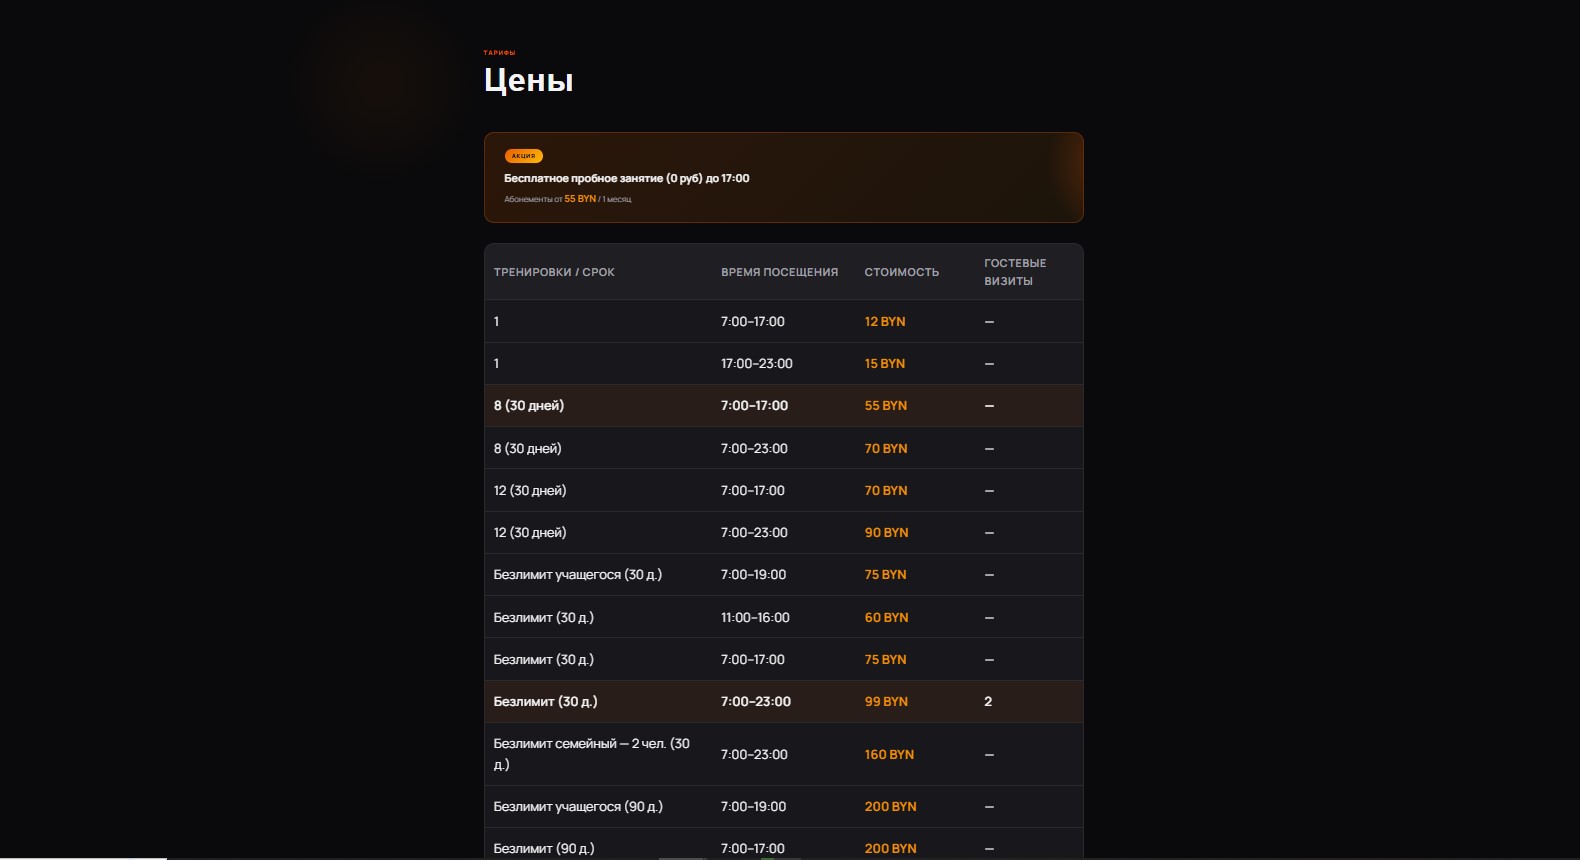The image size is (1580, 860).
Task: Select the highlighted 99 BYN unlimited plan
Action: coord(784,702)
